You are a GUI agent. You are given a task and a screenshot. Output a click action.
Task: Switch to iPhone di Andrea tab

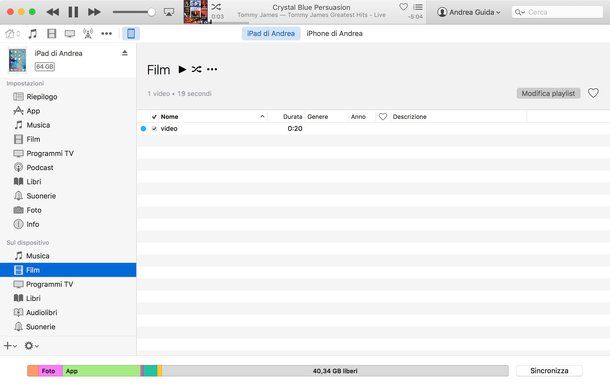[x=335, y=33]
